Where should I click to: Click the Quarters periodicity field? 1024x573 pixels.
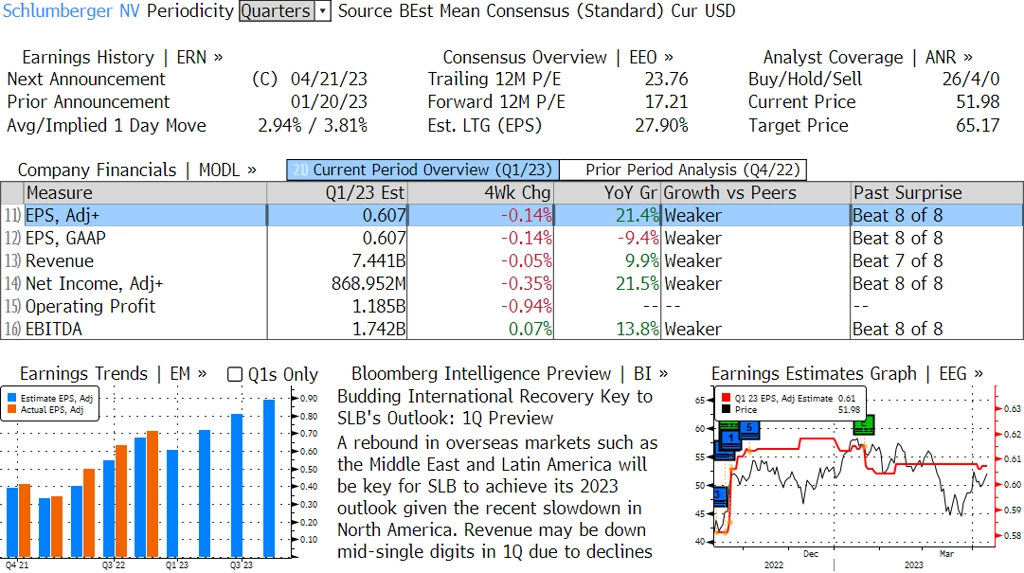277,11
